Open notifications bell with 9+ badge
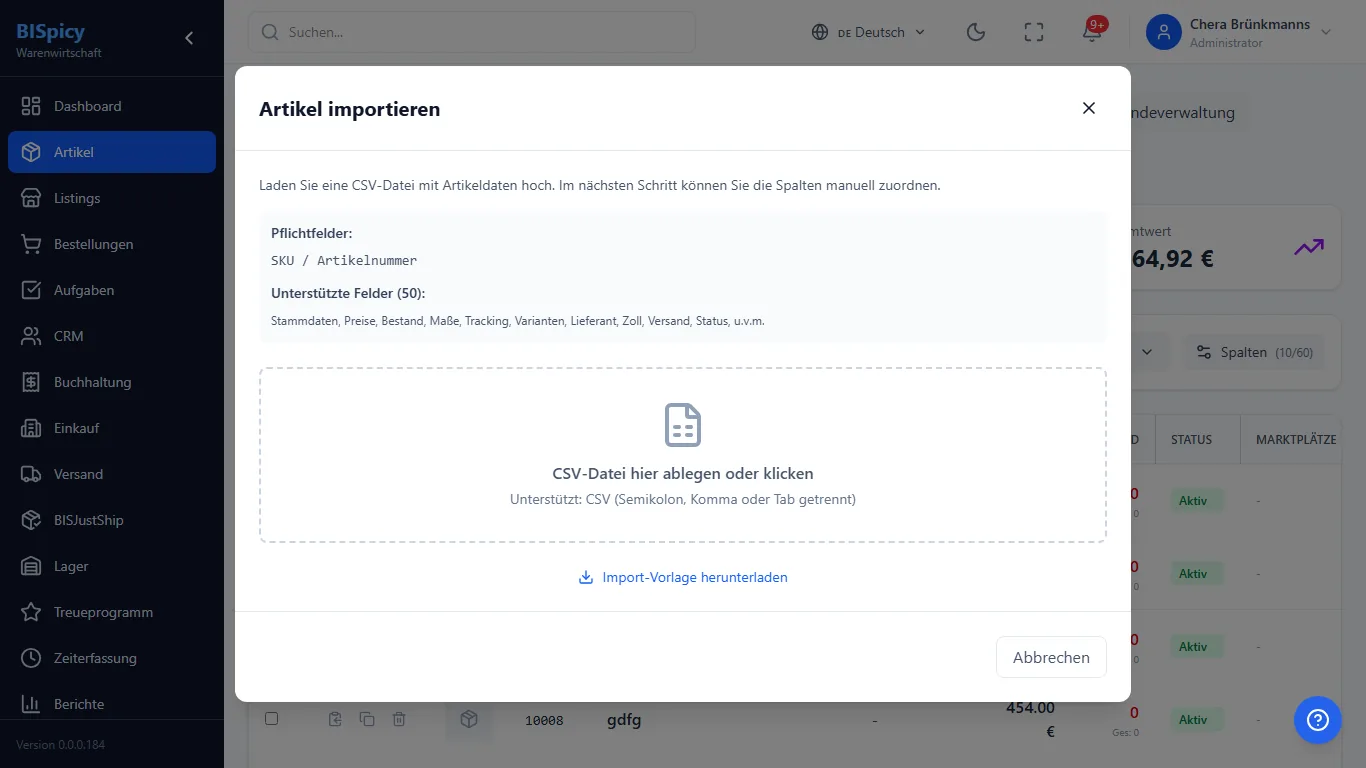 pos(1092,32)
